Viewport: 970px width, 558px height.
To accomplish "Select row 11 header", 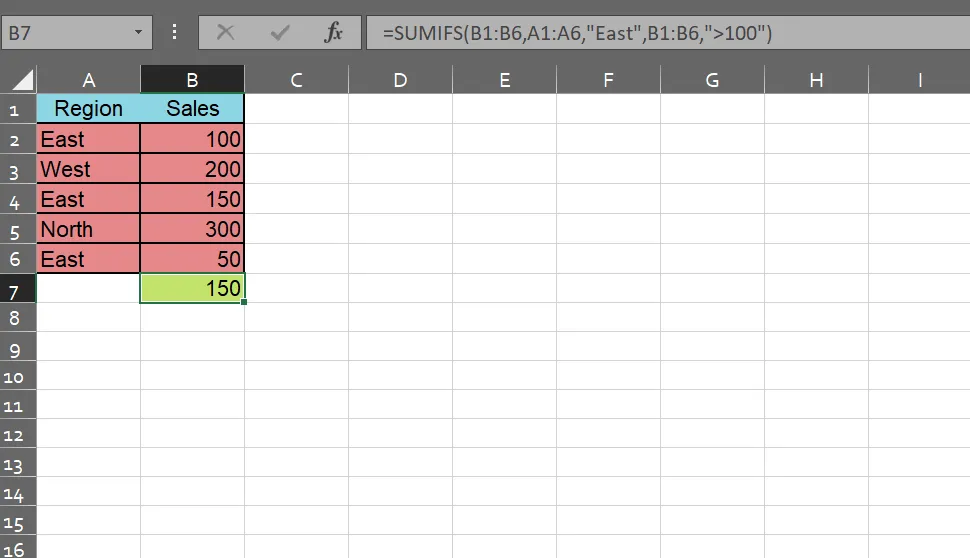I will pos(18,405).
